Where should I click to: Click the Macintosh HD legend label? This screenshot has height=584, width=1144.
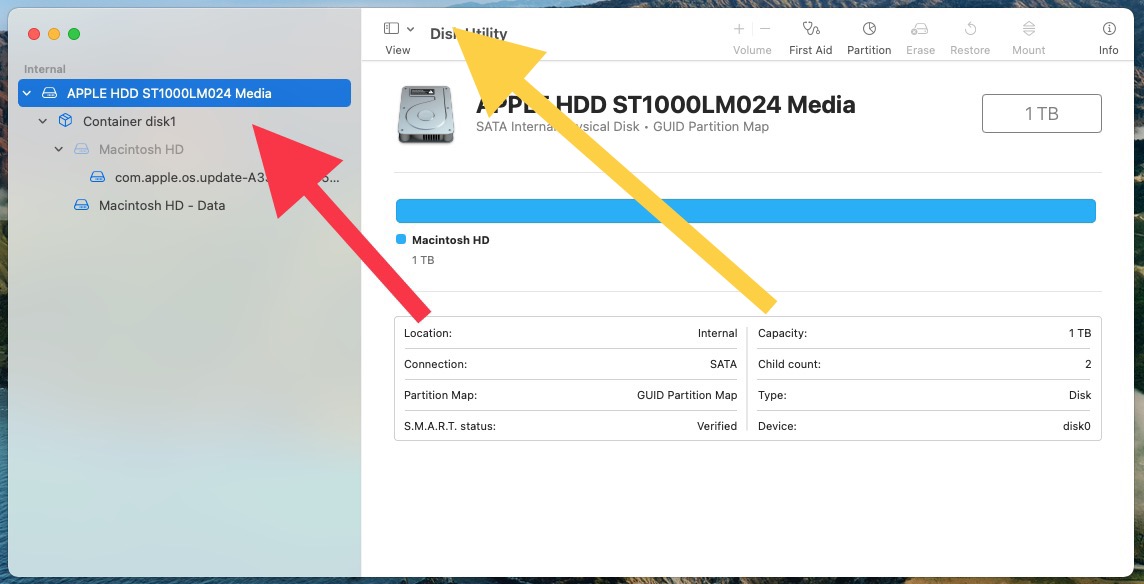click(x=450, y=239)
